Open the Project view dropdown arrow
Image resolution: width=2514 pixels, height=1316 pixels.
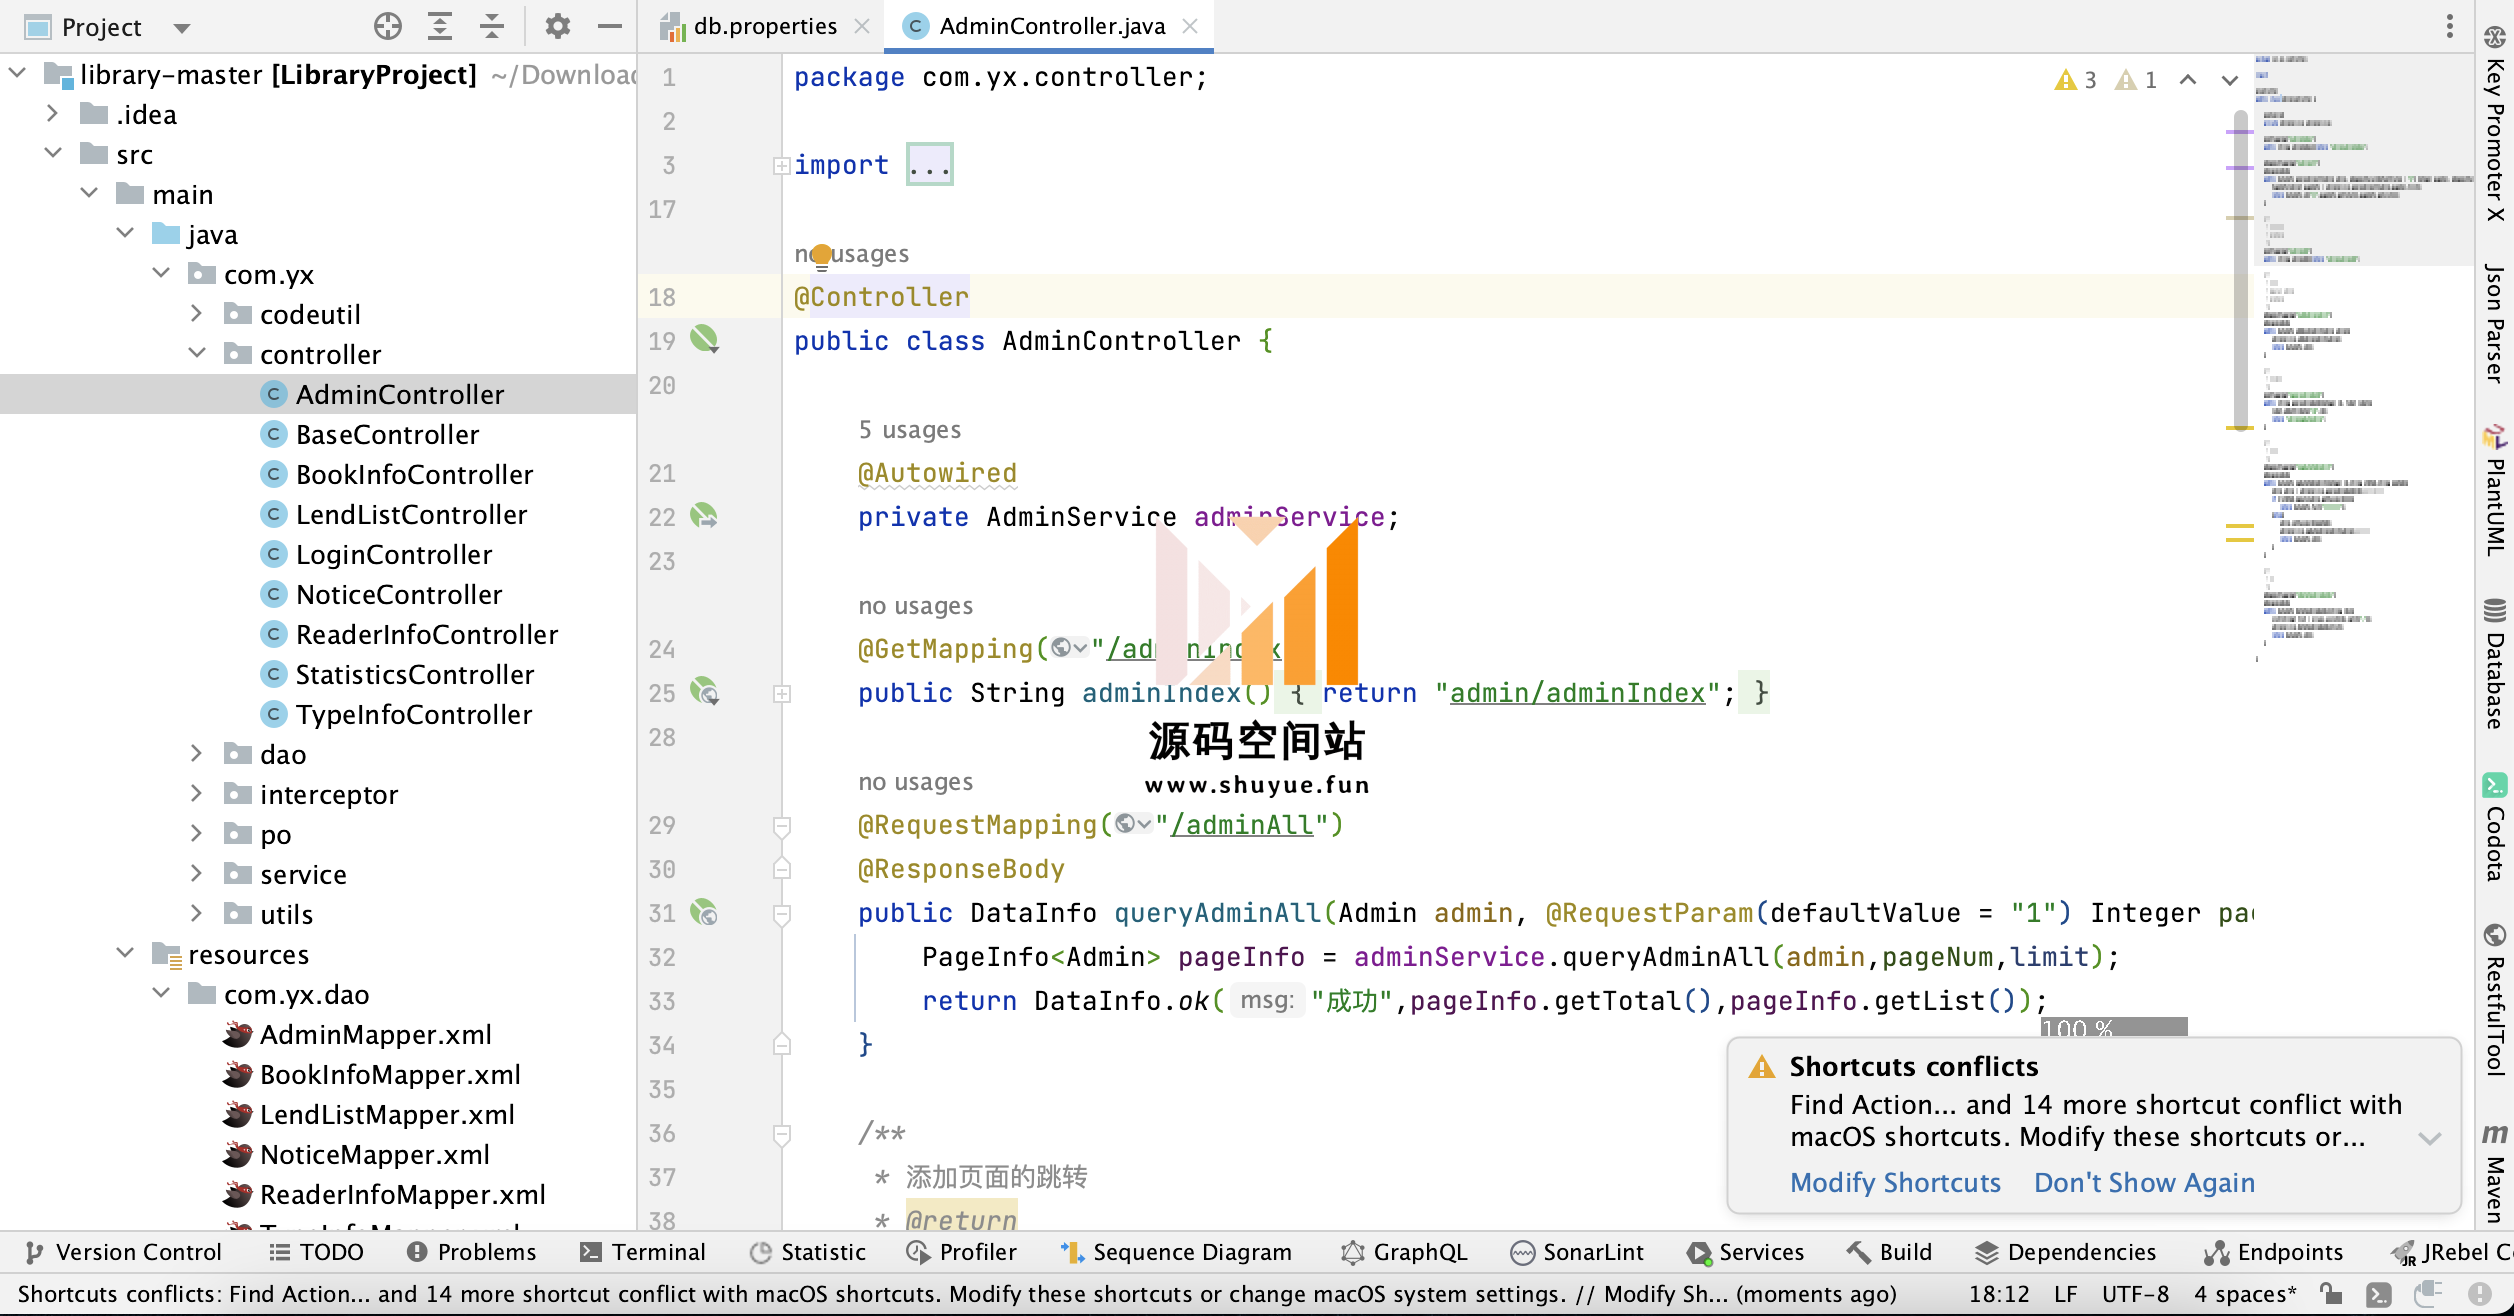pyautogui.click(x=182, y=28)
